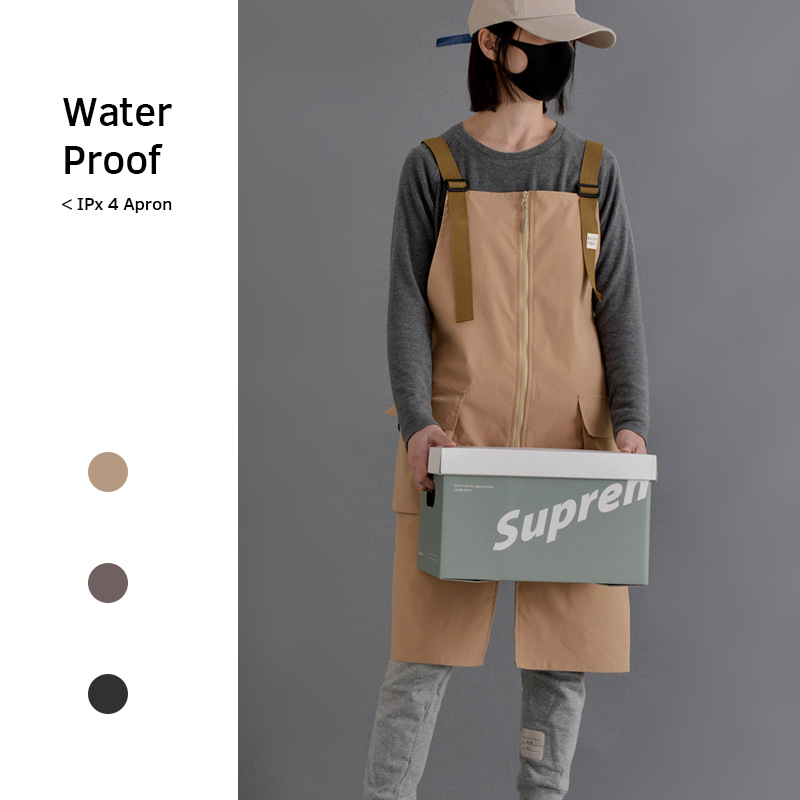Screen dimensions: 800x800
Task: Click the white lid of the box
Action: 542,463
